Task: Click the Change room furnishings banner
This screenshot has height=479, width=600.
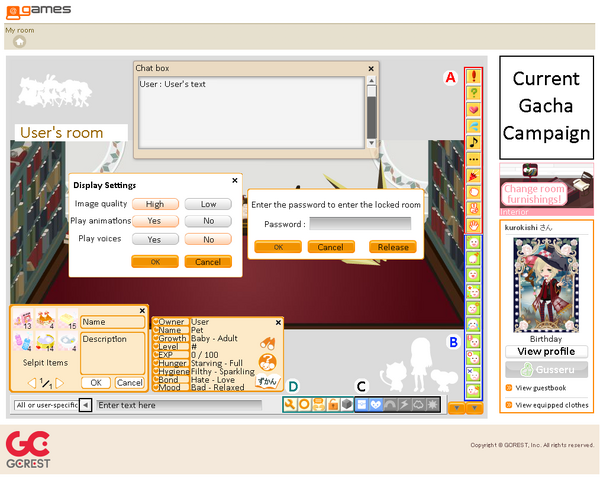Action: pyautogui.click(x=546, y=189)
